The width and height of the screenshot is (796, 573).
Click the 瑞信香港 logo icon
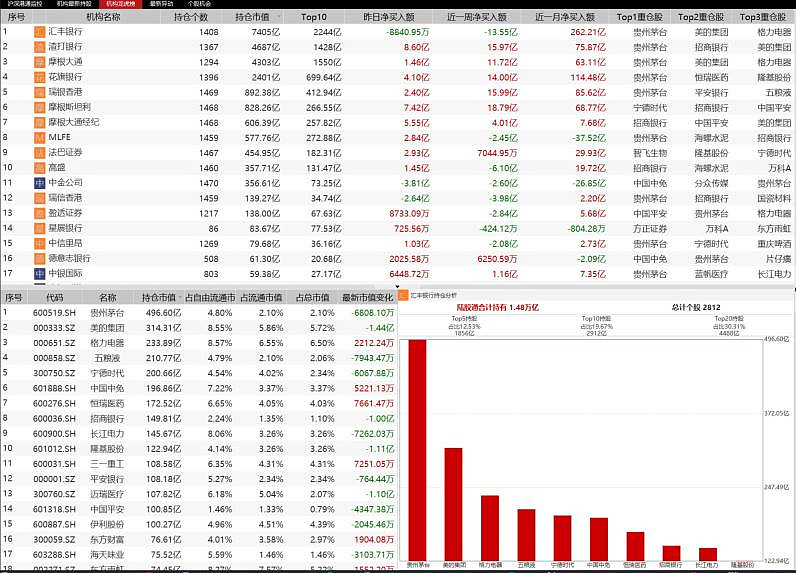coord(40,198)
